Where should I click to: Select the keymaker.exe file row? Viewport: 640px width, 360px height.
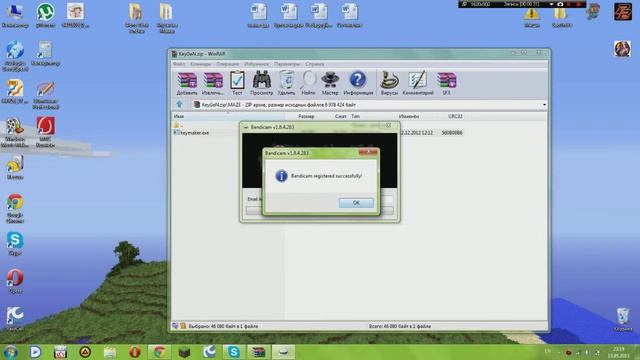[318, 133]
